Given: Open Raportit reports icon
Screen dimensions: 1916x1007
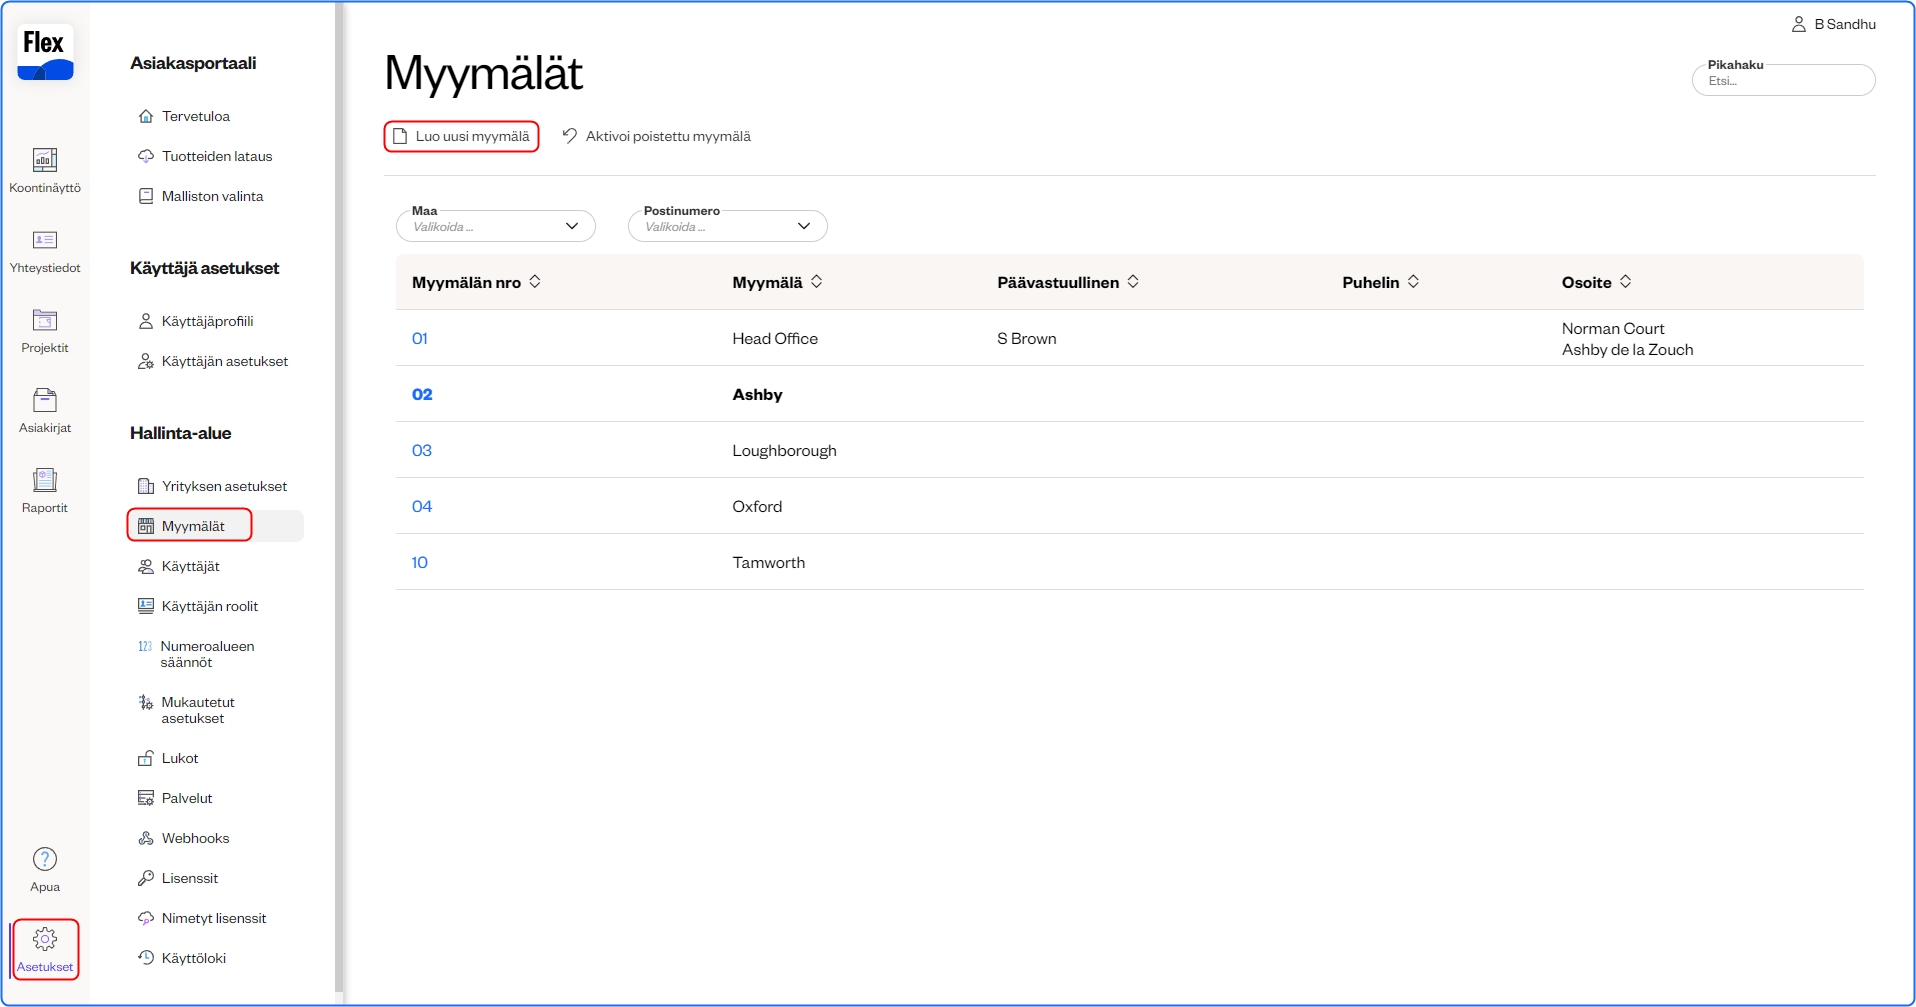Looking at the screenshot, I should pos(45,481).
